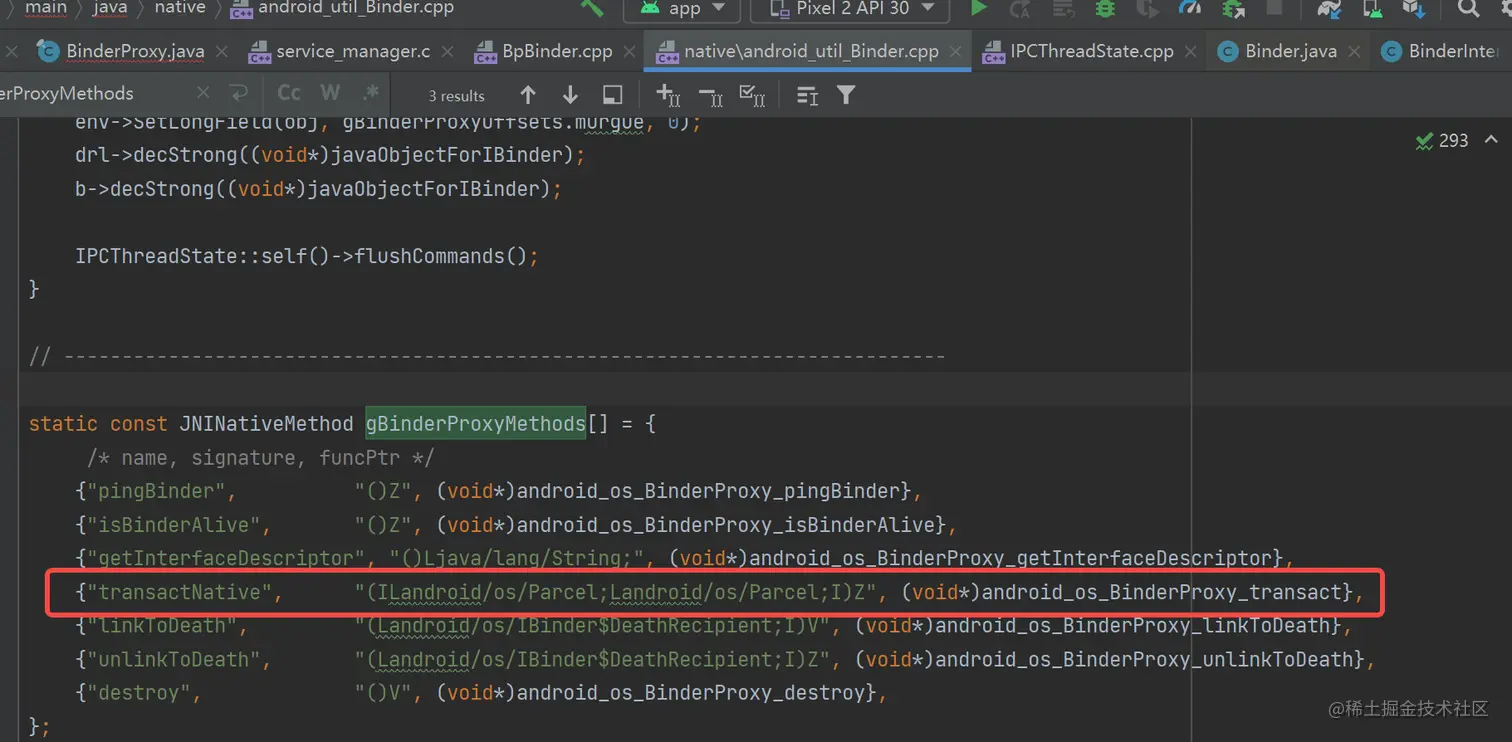Click the highlighted gBinderProxyMethods identifier

475,424
